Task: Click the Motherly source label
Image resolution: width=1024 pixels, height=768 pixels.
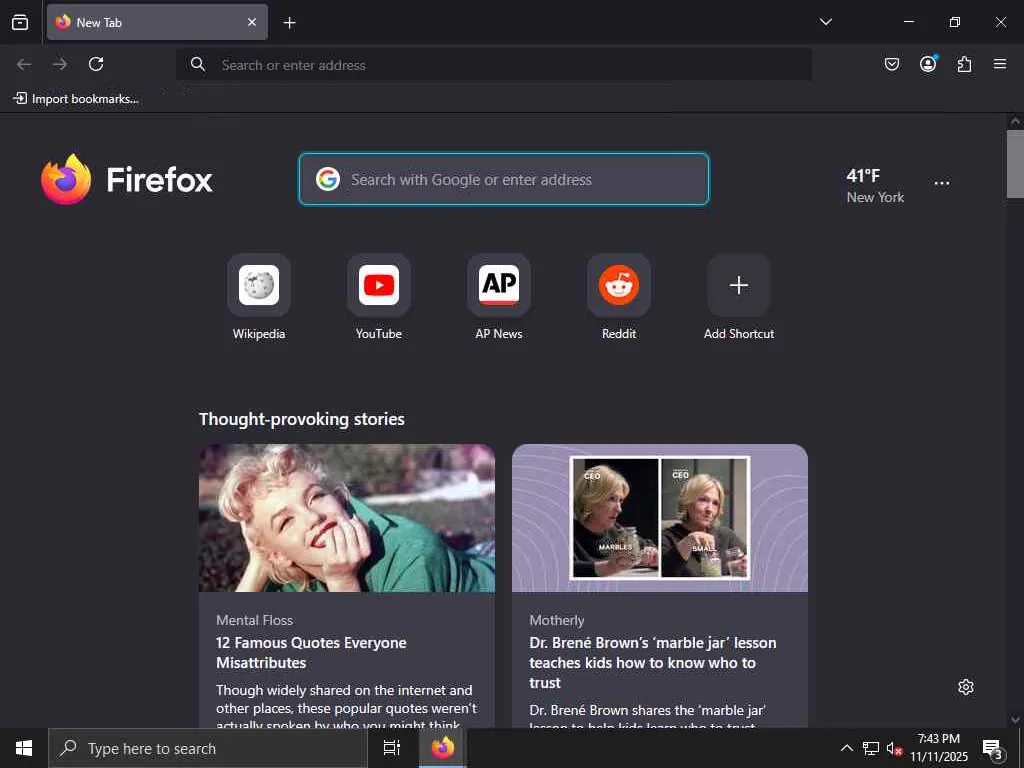Action: point(556,620)
